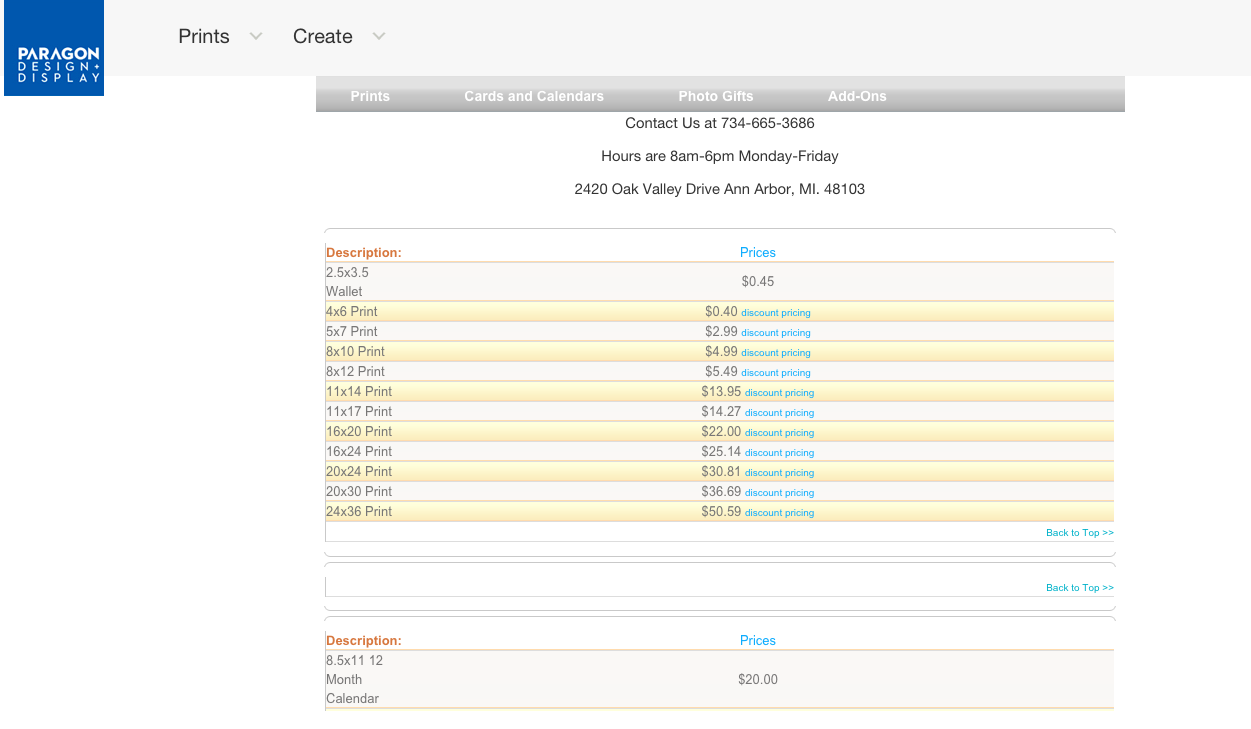Image resolution: width=1251 pixels, height=729 pixels.
Task: Open discount pricing for 4x6 Print
Action: tap(776, 313)
